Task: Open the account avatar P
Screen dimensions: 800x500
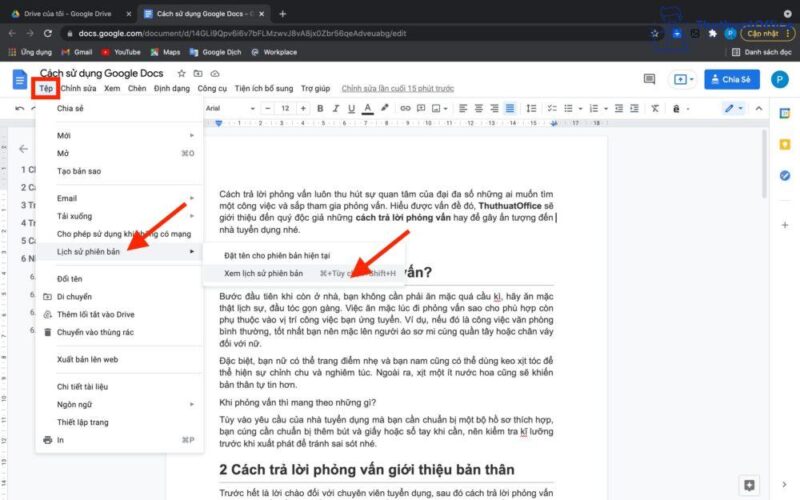Action: pyautogui.click(x=779, y=79)
